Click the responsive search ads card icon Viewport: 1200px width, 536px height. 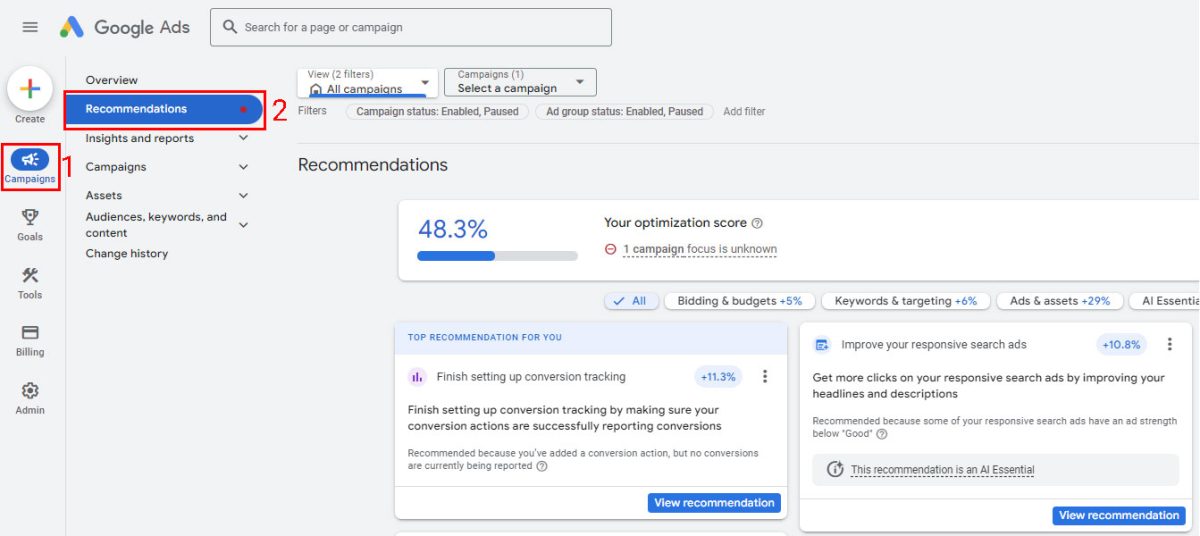(x=822, y=345)
